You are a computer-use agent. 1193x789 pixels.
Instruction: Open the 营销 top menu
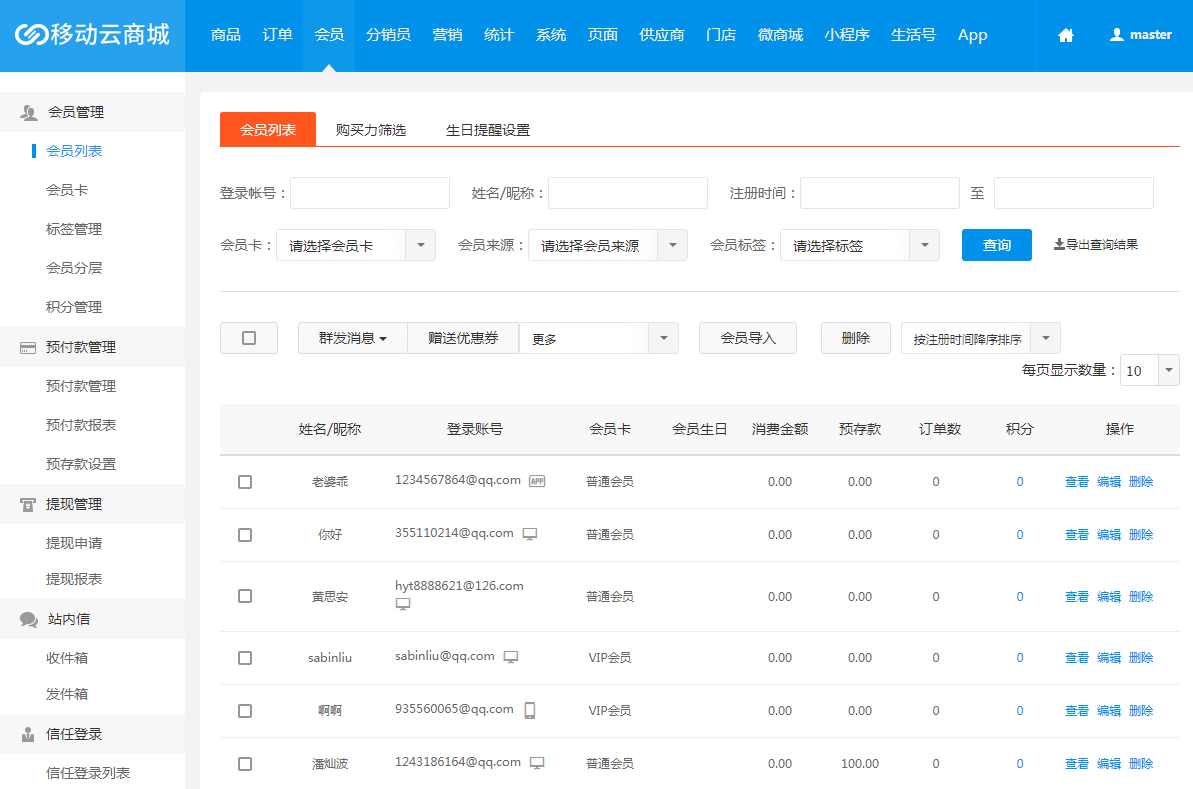point(447,35)
